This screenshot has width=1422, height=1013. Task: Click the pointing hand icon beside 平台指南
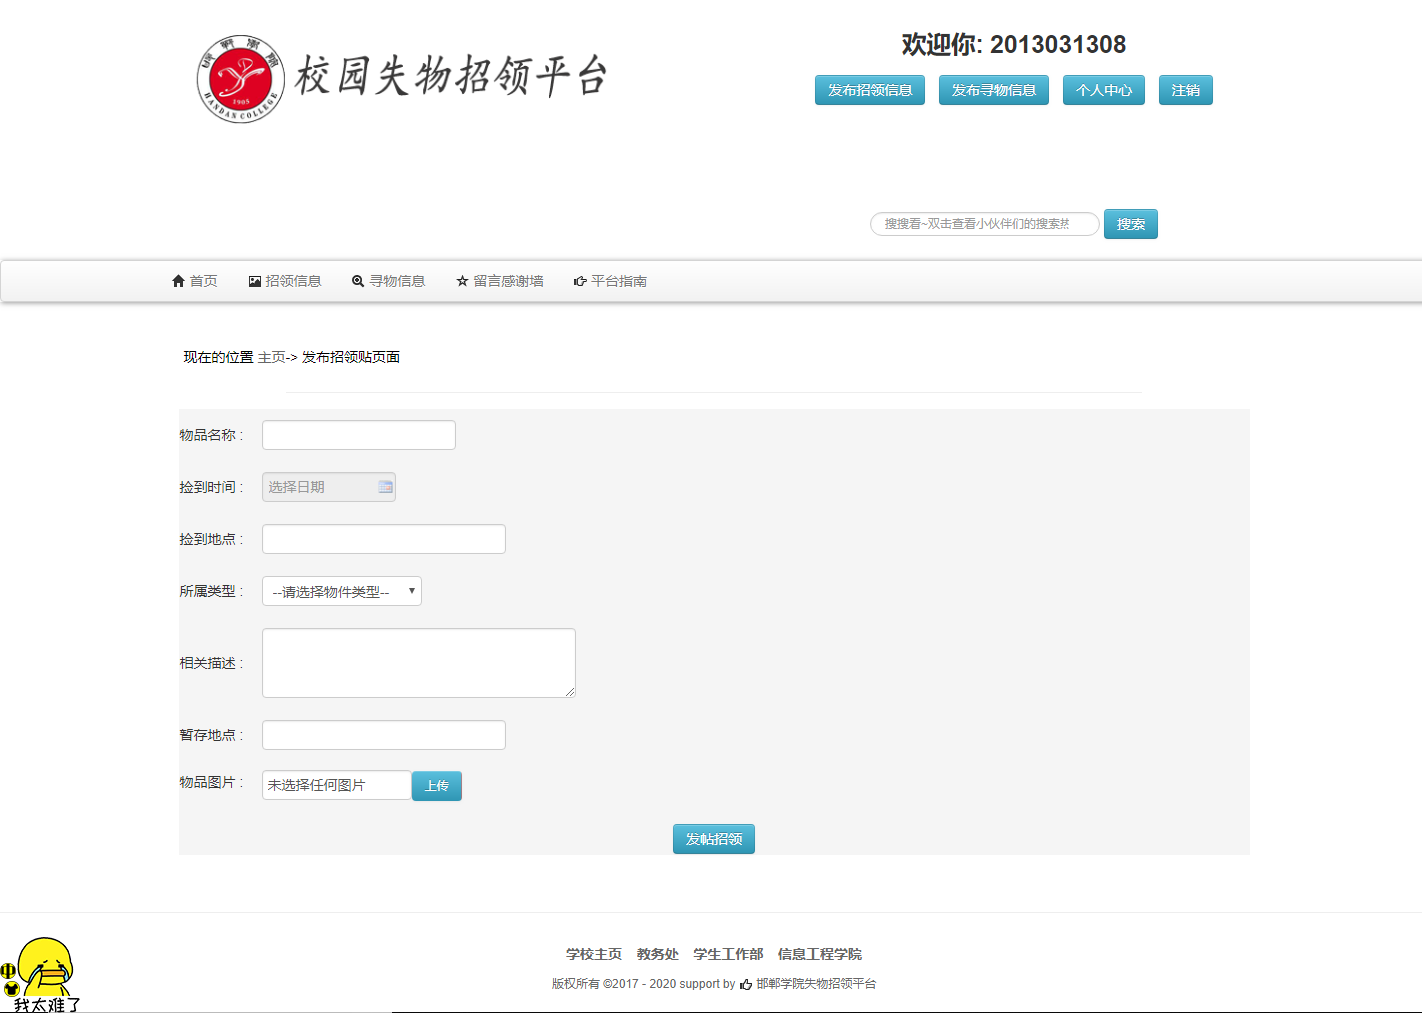pyautogui.click(x=580, y=281)
